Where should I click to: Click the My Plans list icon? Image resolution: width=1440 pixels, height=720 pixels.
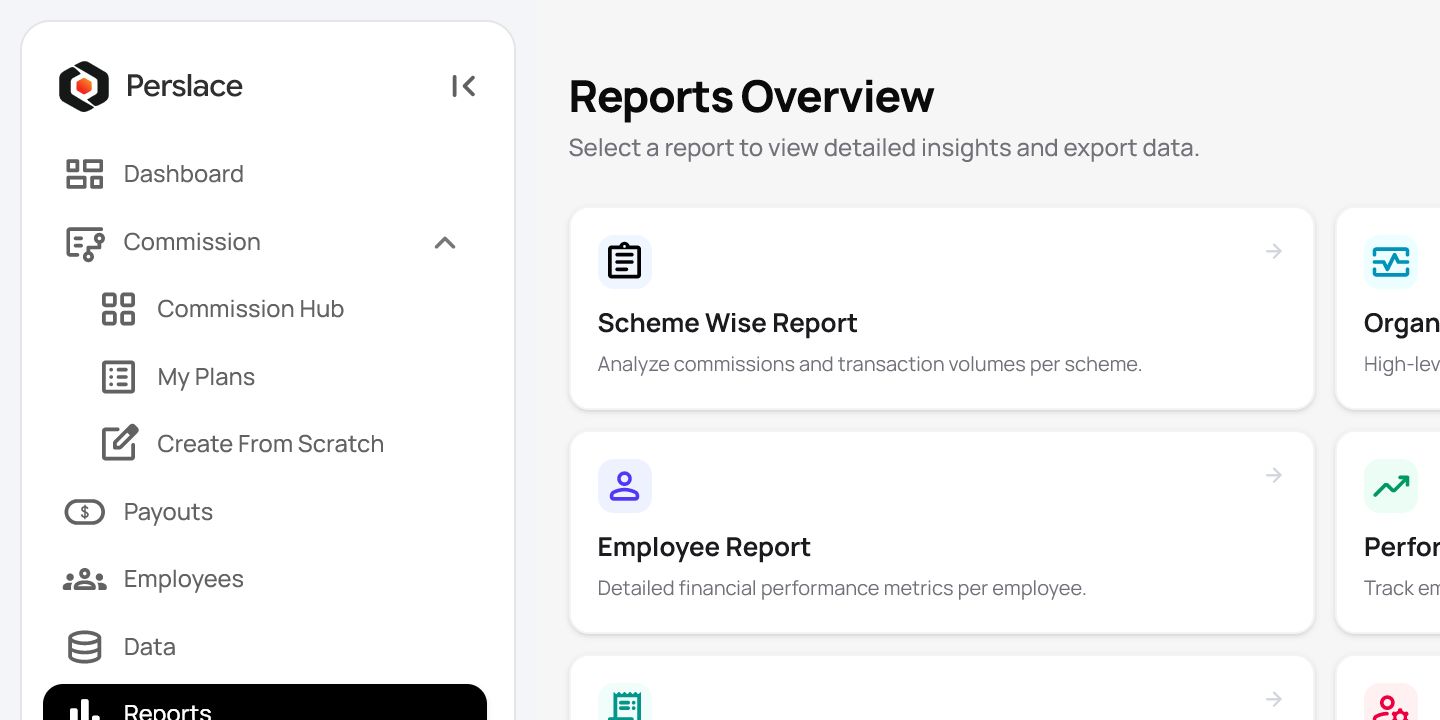click(x=118, y=377)
